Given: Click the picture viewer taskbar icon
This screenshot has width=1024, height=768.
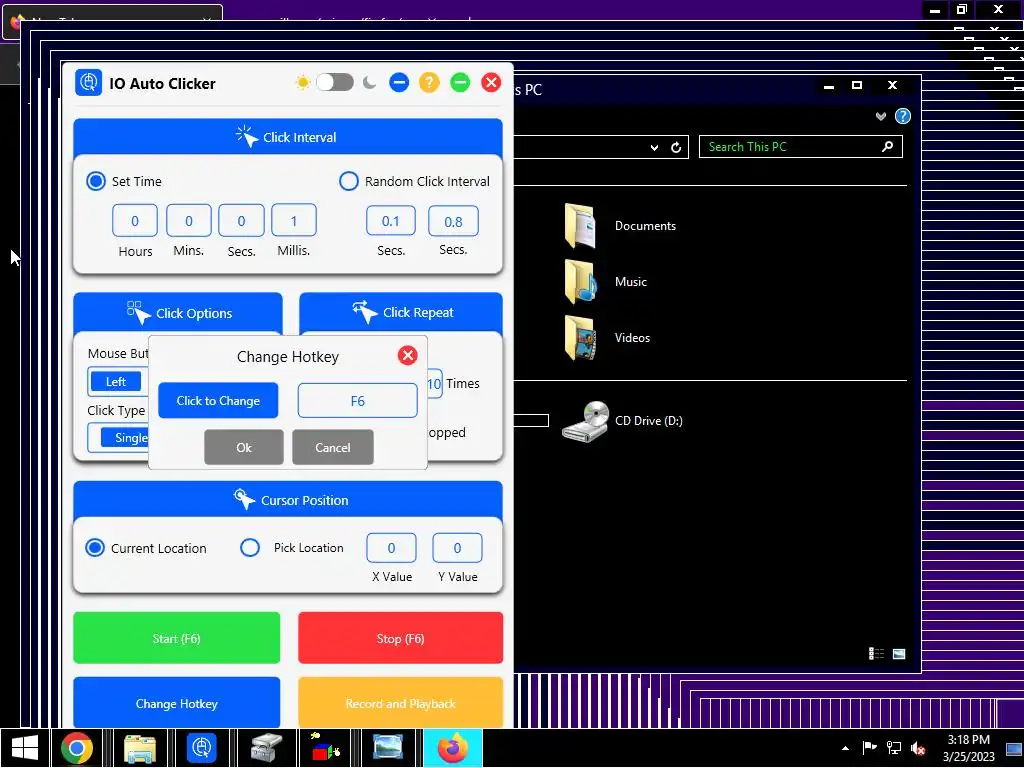Looking at the screenshot, I should [x=388, y=748].
